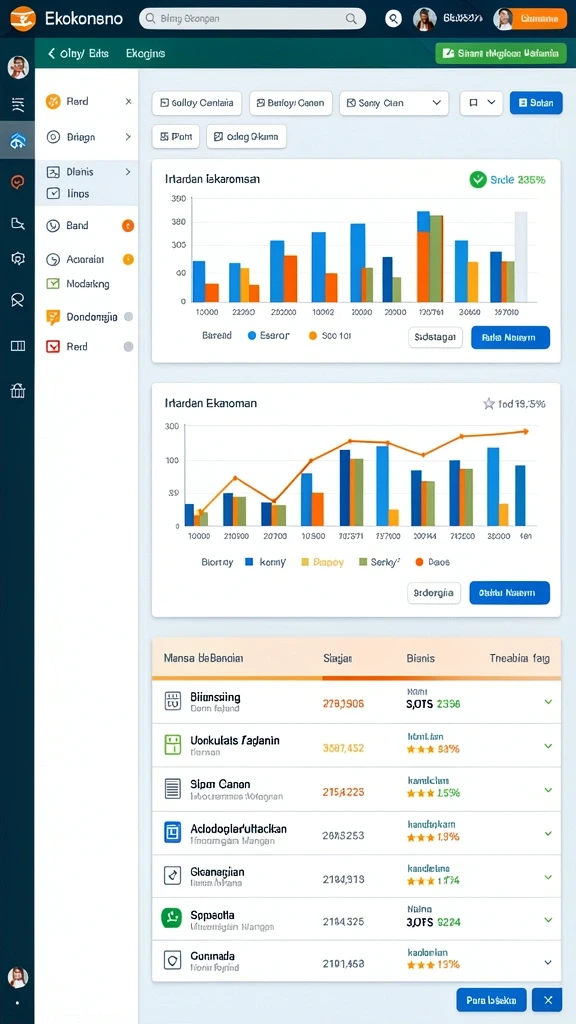Open the hamburger menu icon in left rail

[18, 103]
